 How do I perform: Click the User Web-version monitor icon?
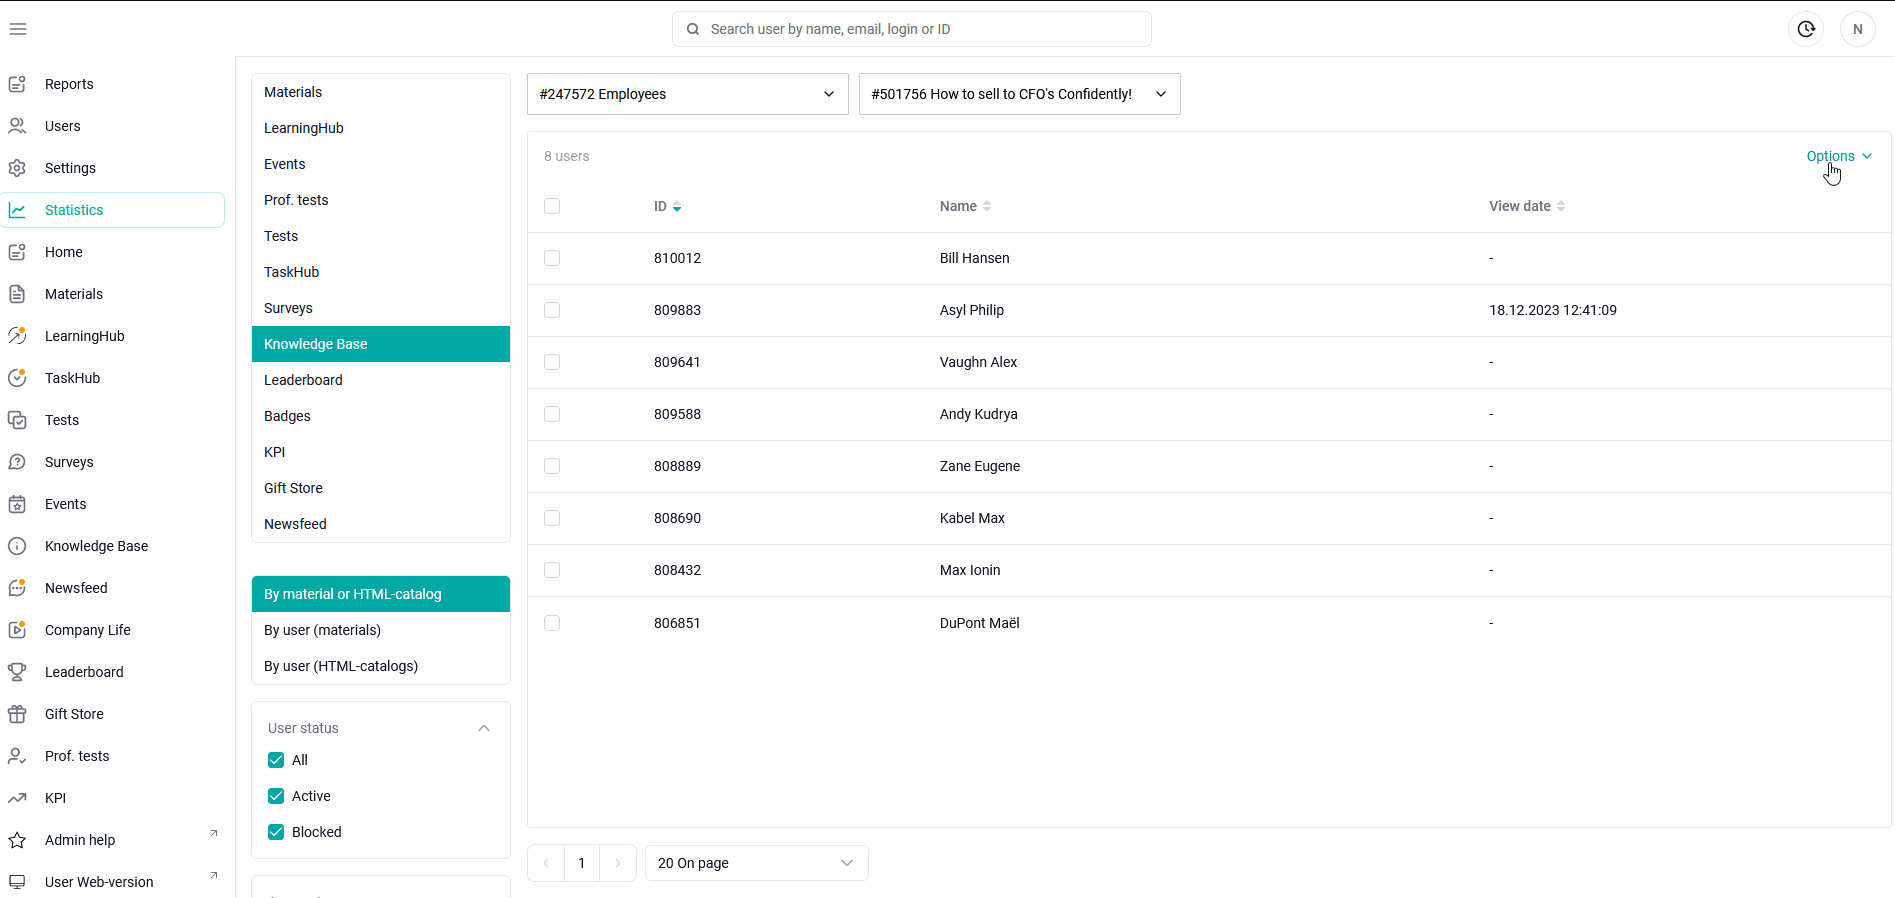pyautogui.click(x=17, y=882)
